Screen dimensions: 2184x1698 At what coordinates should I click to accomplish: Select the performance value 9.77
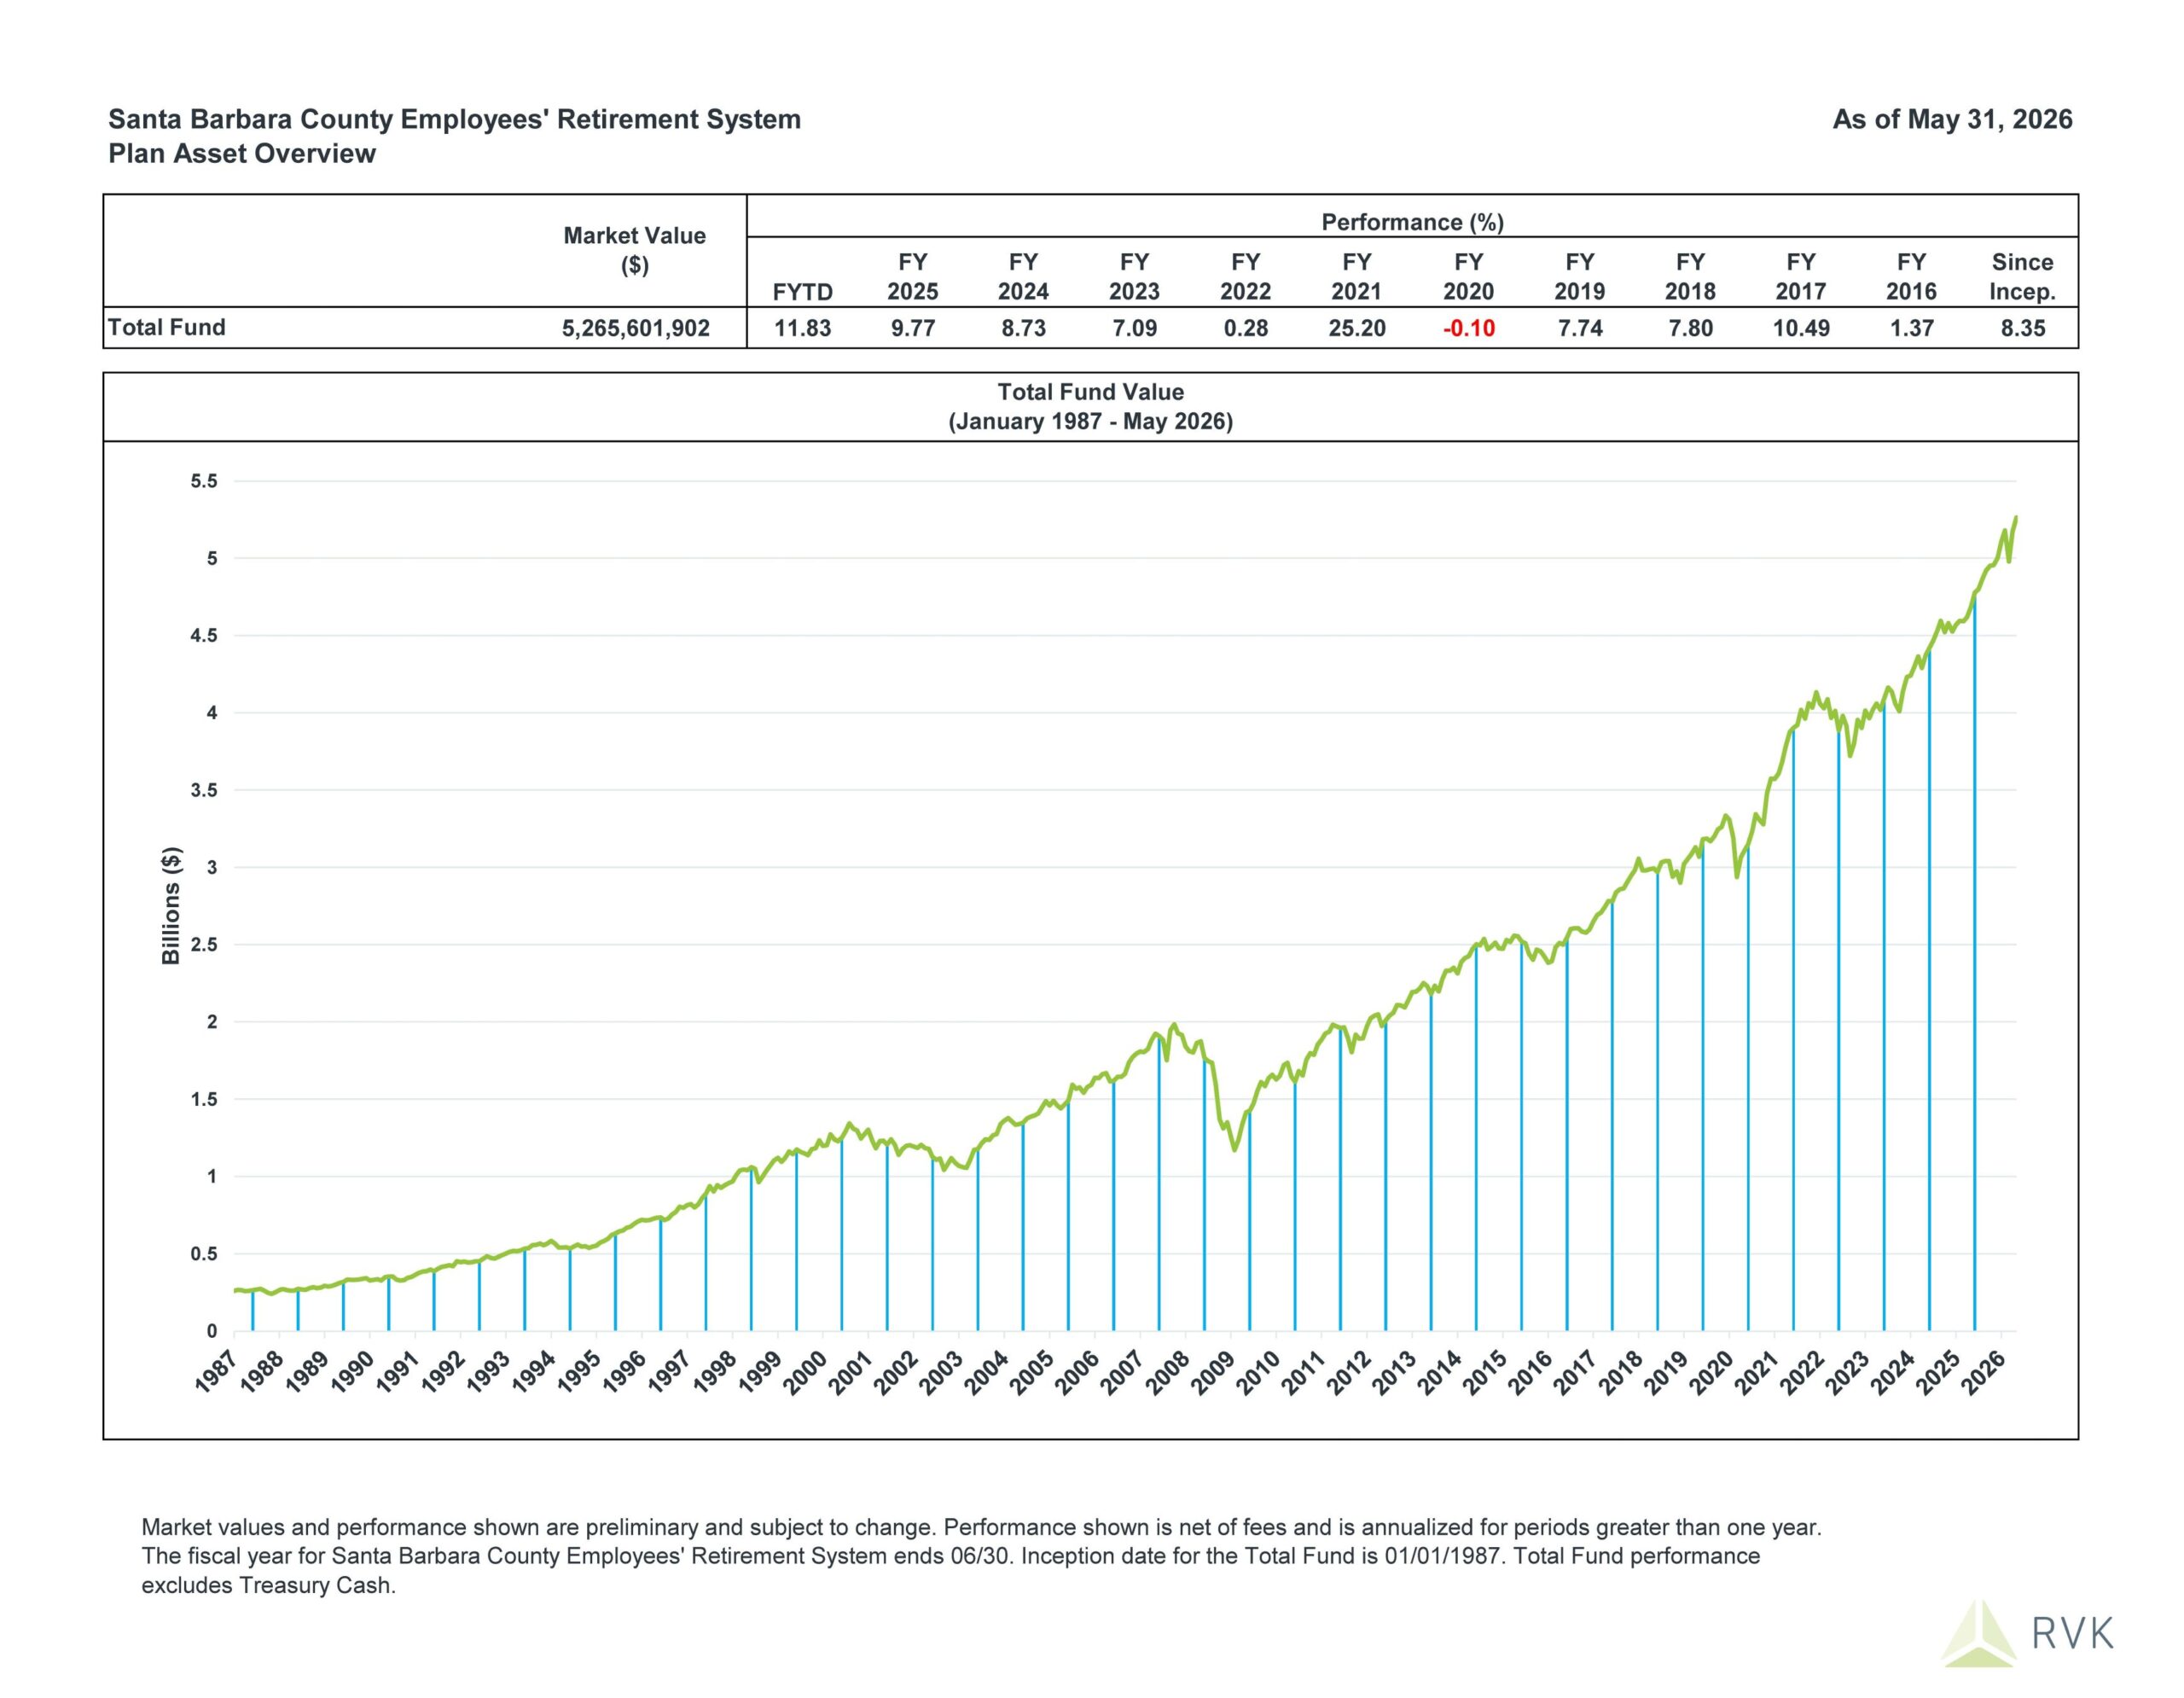pyautogui.click(x=913, y=328)
